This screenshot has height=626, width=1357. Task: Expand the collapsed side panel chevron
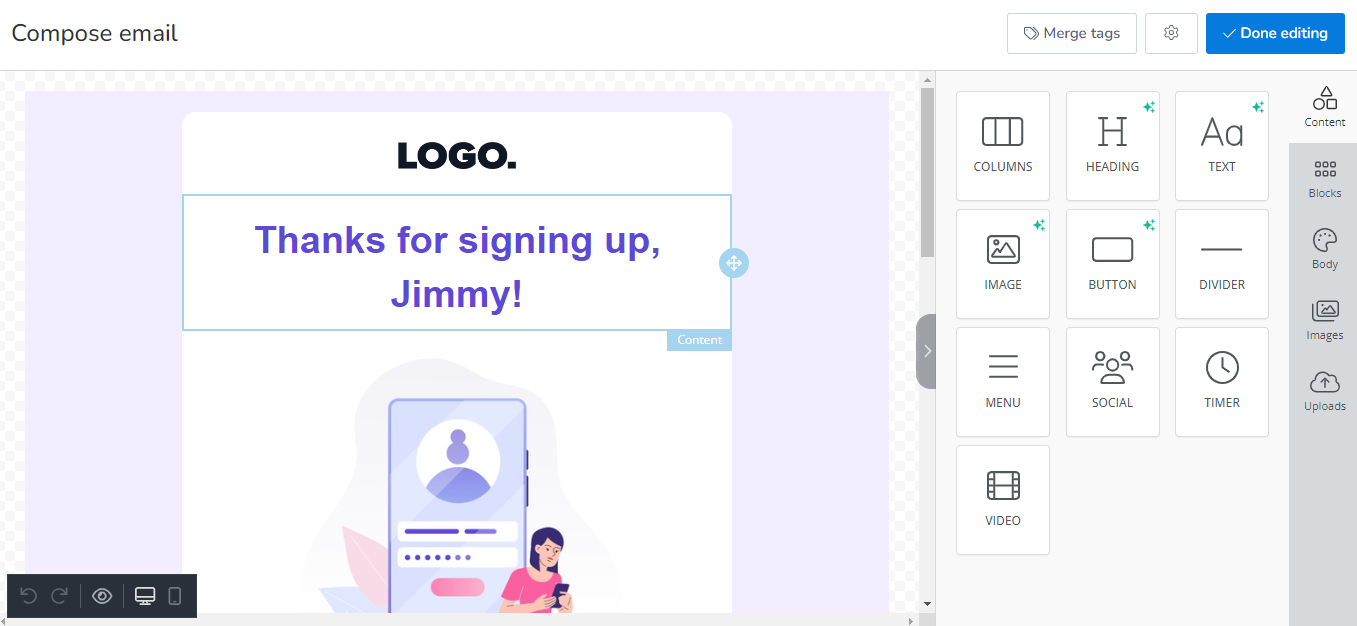point(926,351)
